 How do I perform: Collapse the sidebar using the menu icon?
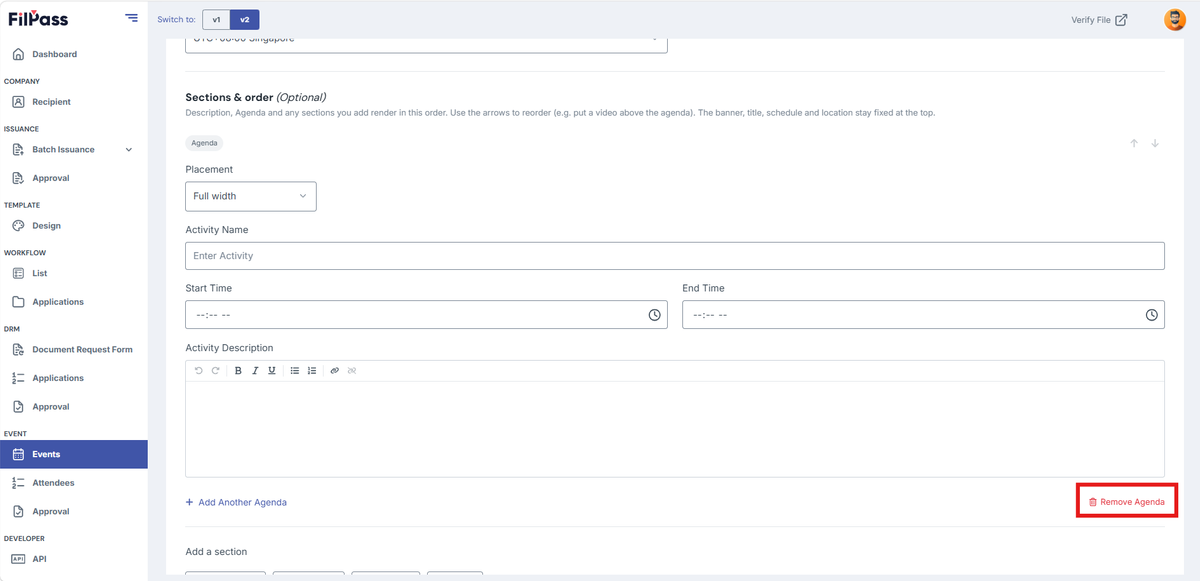pyautogui.click(x=132, y=18)
